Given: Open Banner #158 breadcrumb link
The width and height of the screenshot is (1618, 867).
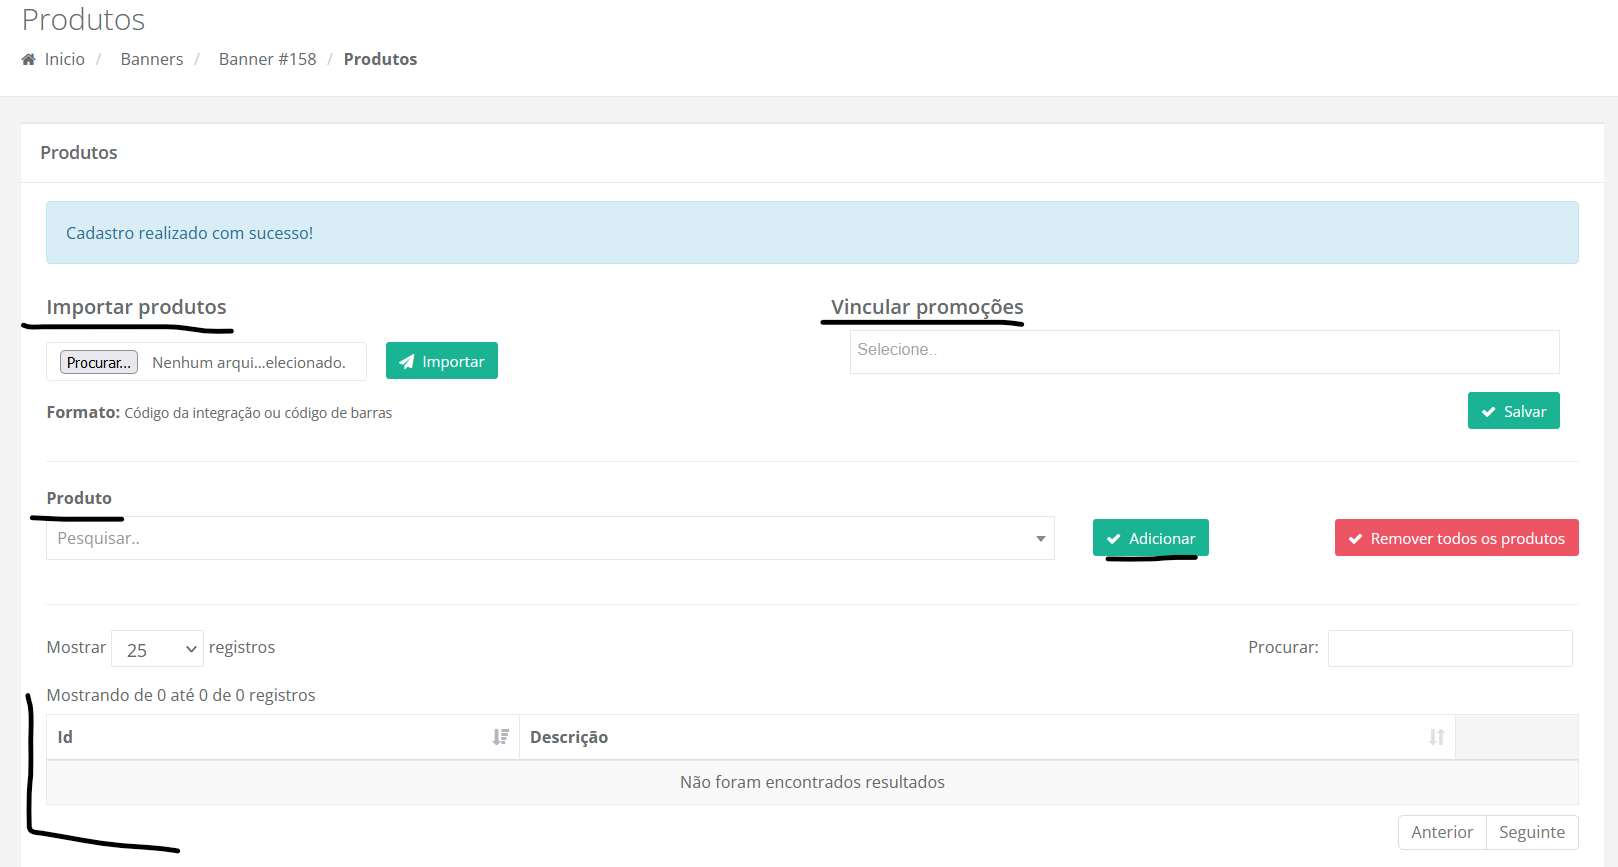Looking at the screenshot, I should click(267, 60).
